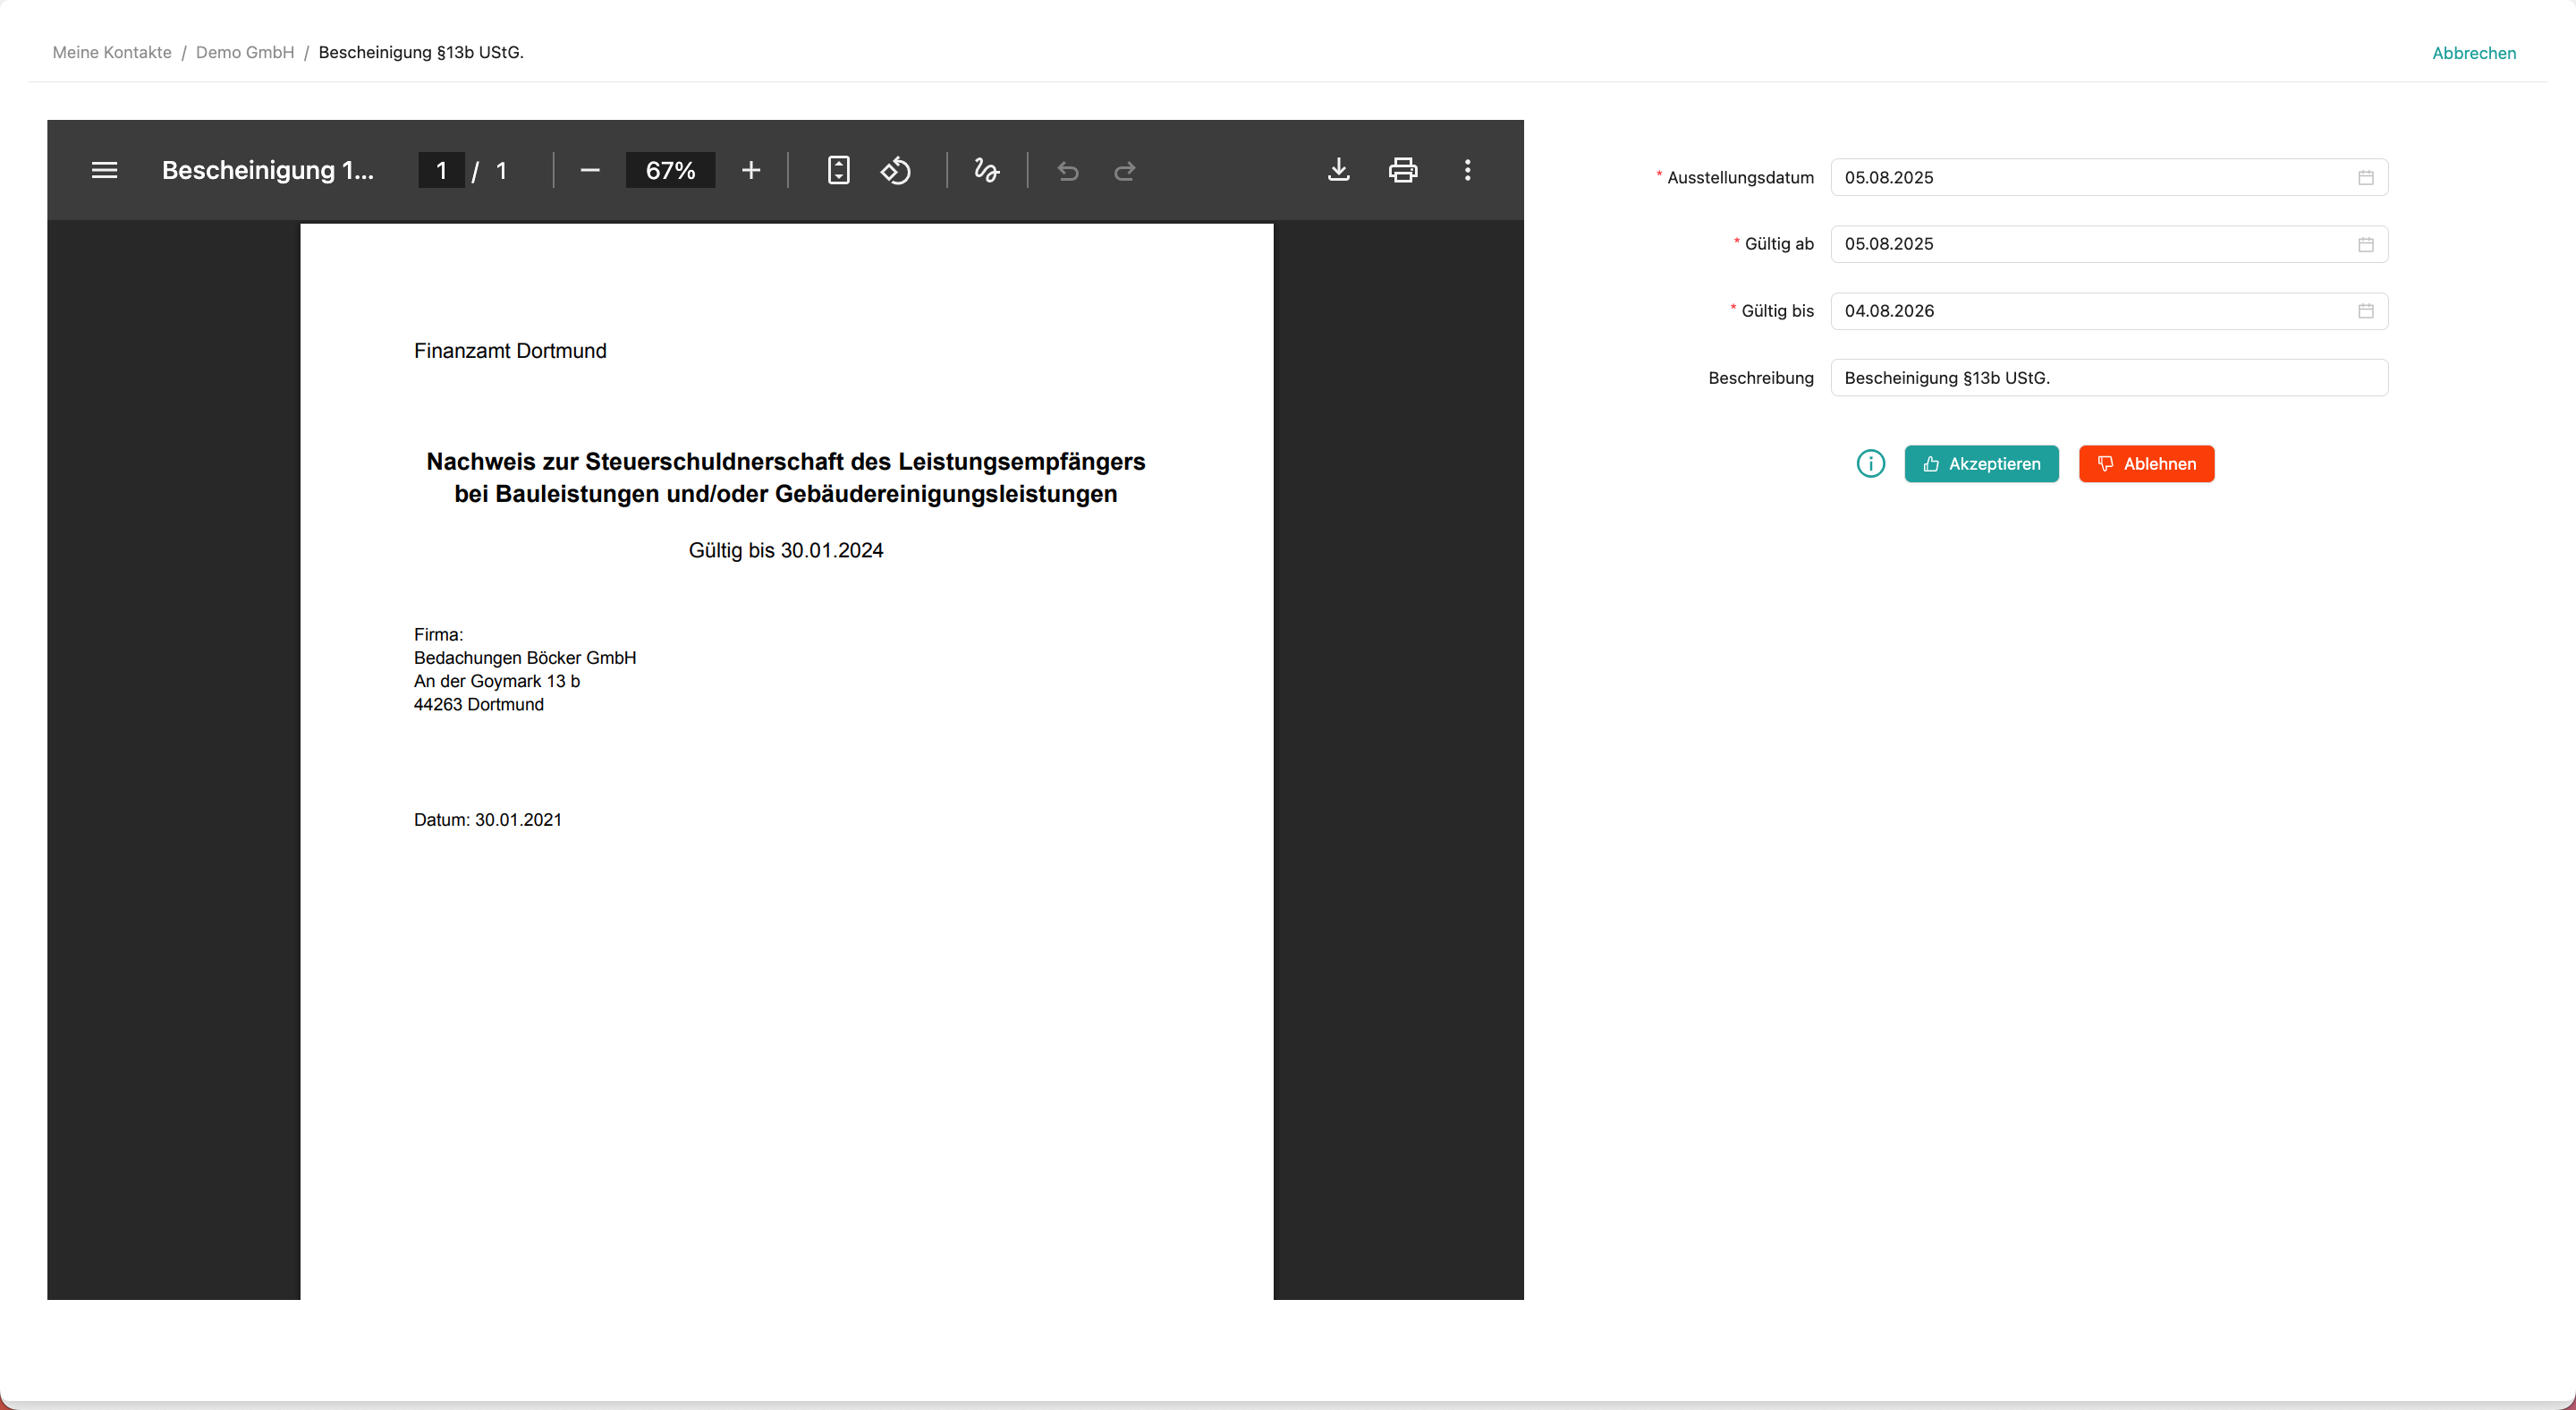The height and width of the screenshot is (1410, 2576).
Task: Print the PDF document
Action: (x=1402, y=170)
